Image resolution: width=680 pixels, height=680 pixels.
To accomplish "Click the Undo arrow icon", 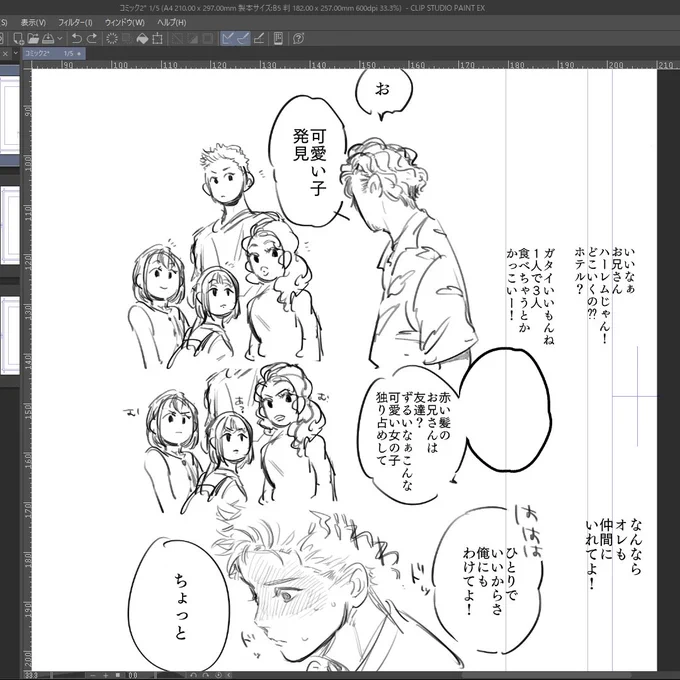I will click(x=77, y=39).
